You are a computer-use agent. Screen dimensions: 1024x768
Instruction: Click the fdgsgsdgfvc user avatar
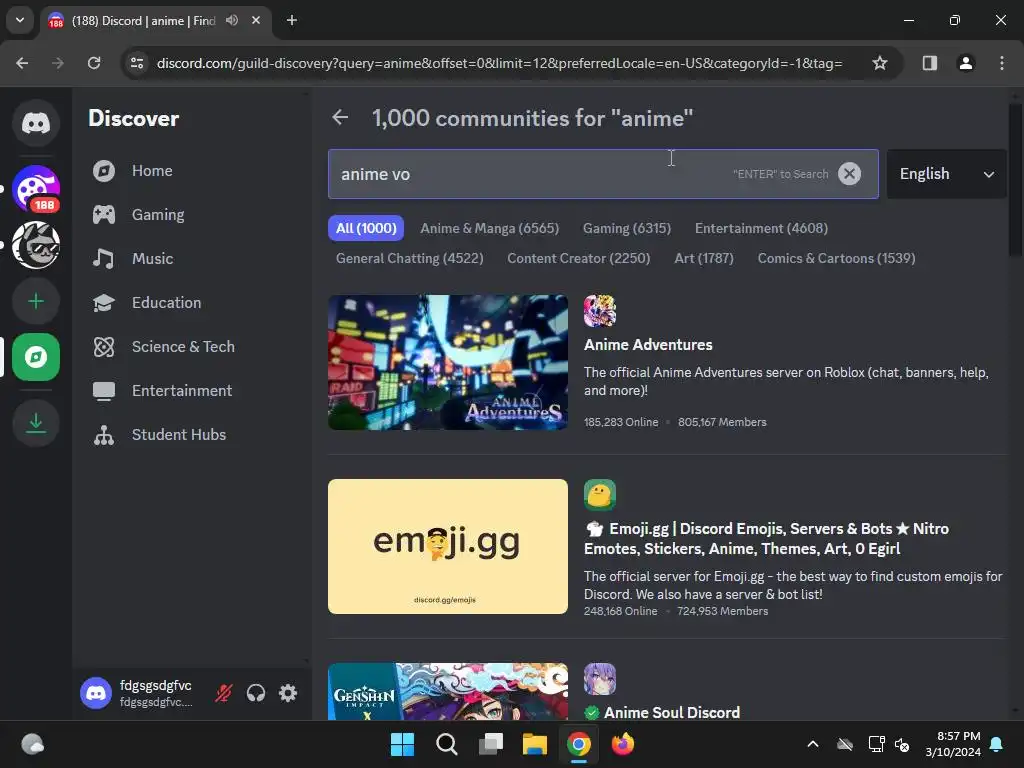pyautogui.click(x=96, y=693)
